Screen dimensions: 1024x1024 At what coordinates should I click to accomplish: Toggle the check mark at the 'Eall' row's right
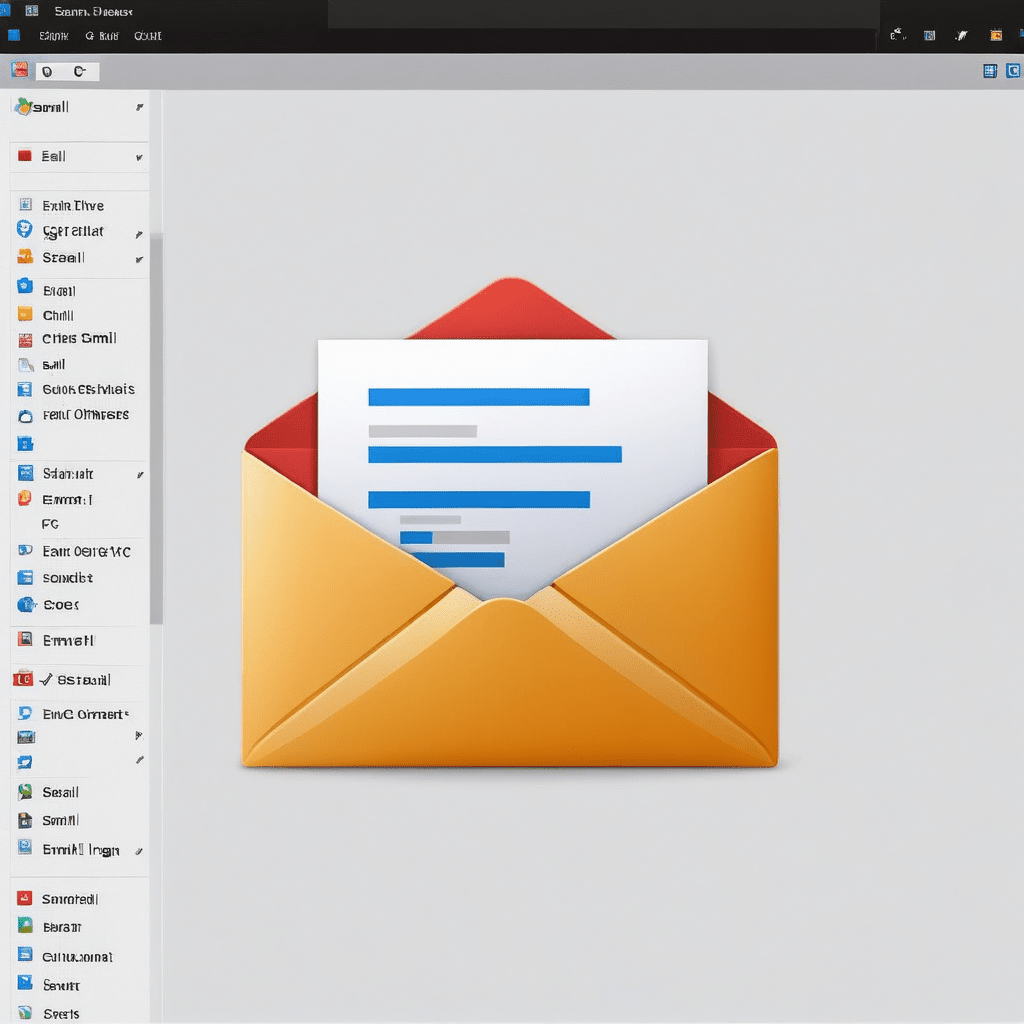[139, 157]
